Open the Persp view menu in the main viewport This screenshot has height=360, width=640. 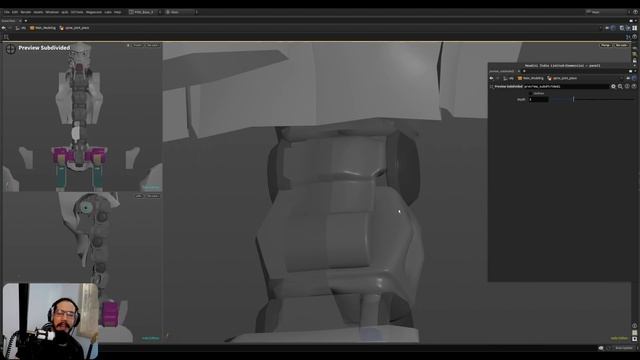[605, 45]
